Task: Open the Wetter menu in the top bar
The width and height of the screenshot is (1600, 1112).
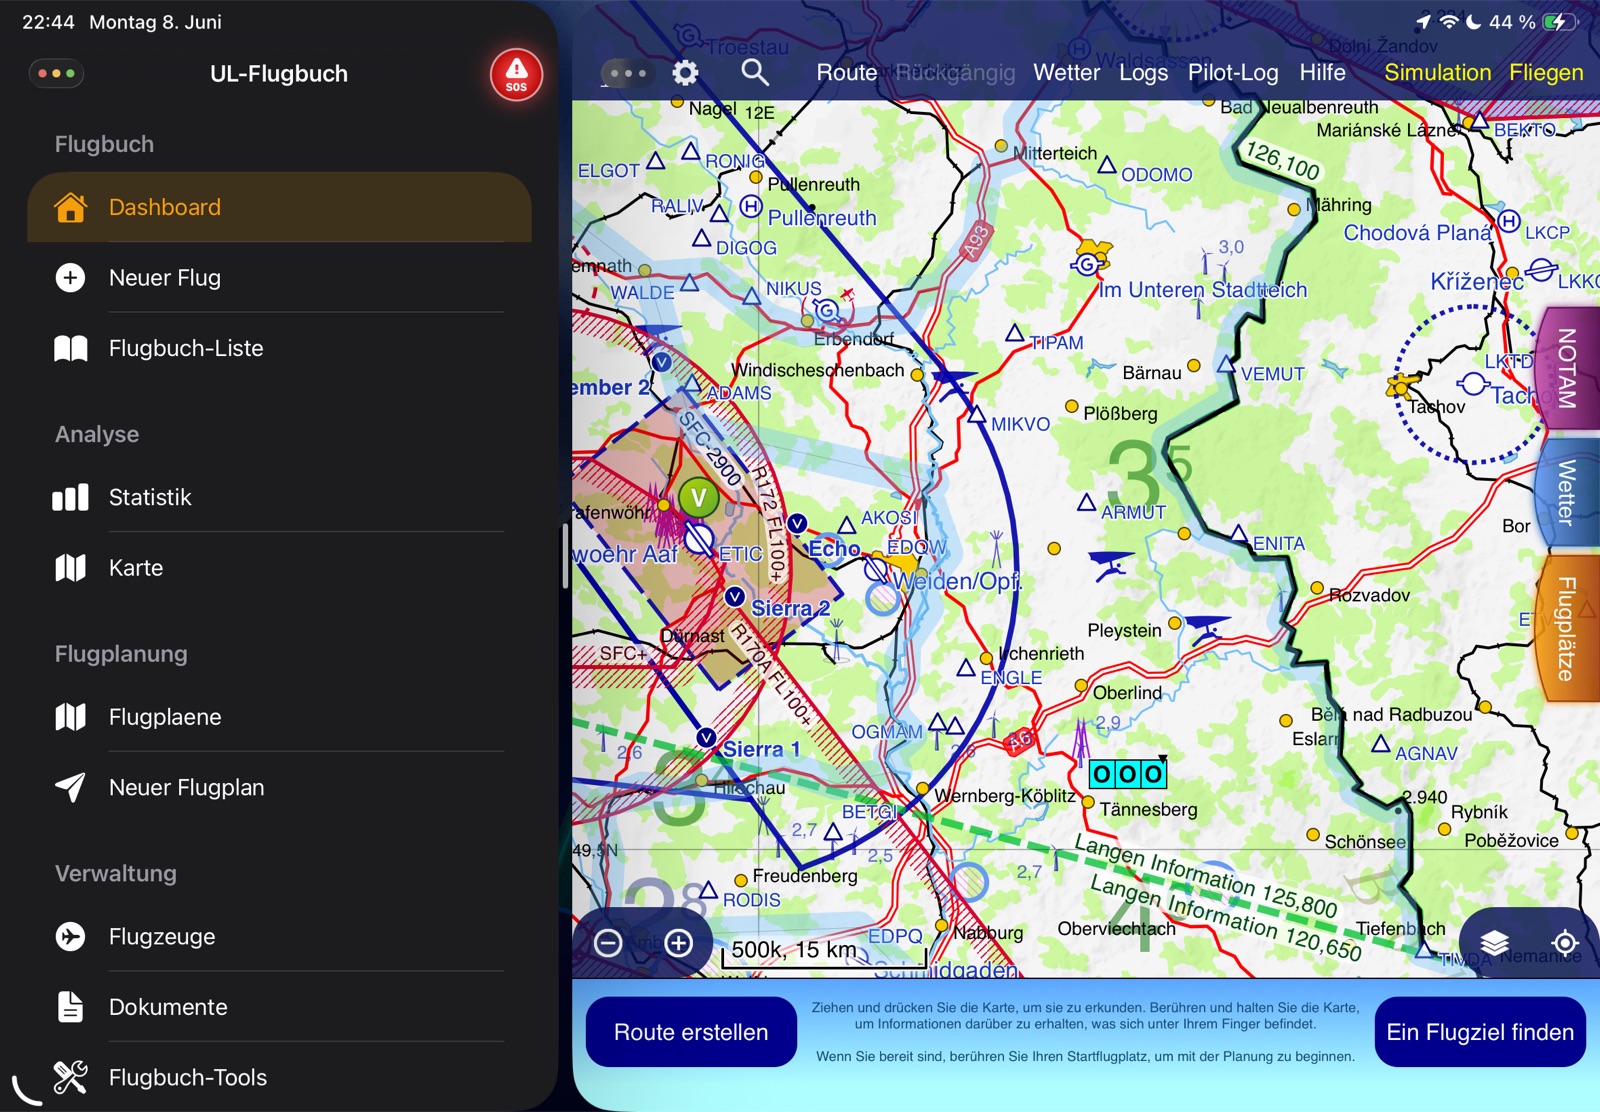Action: coord(1066,72)
